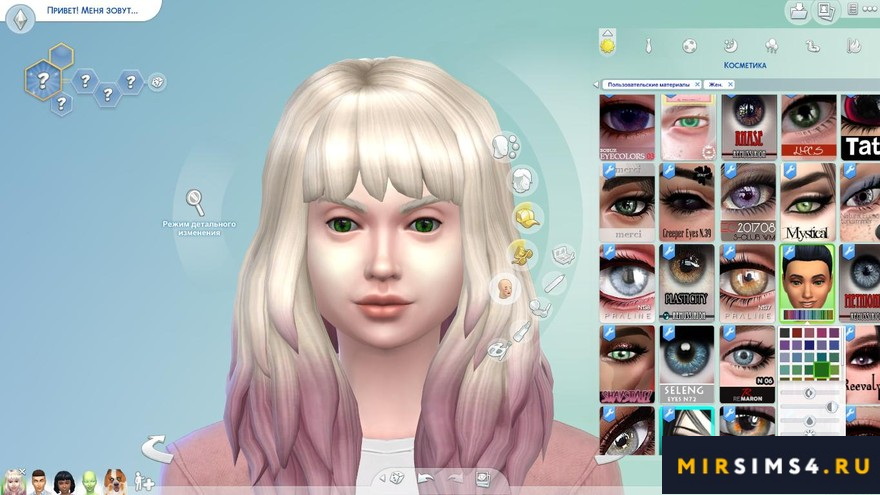Add a new Sim to household
This screenshot has height=495, width=880.
144,482
